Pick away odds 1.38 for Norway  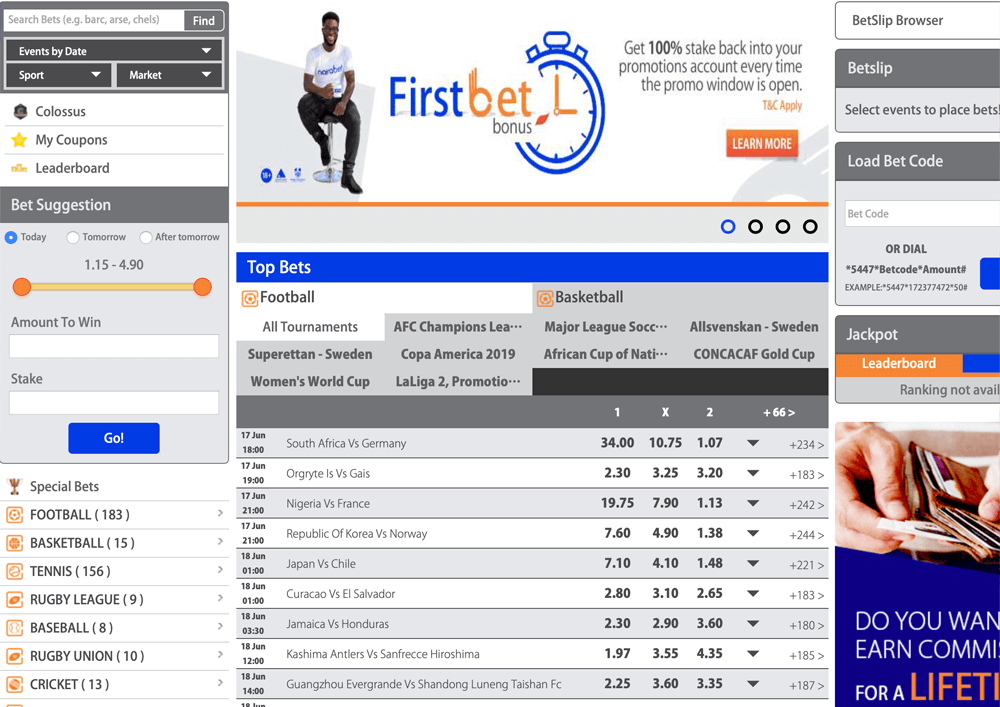[x=709, y=533]
